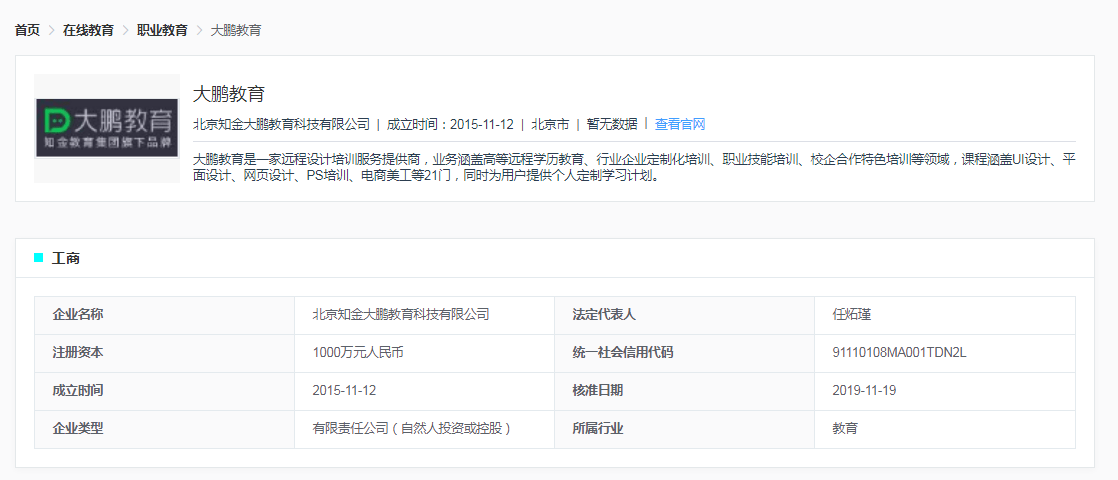Click credit code 91110108MA001TDN2L

tap(899, 353)
